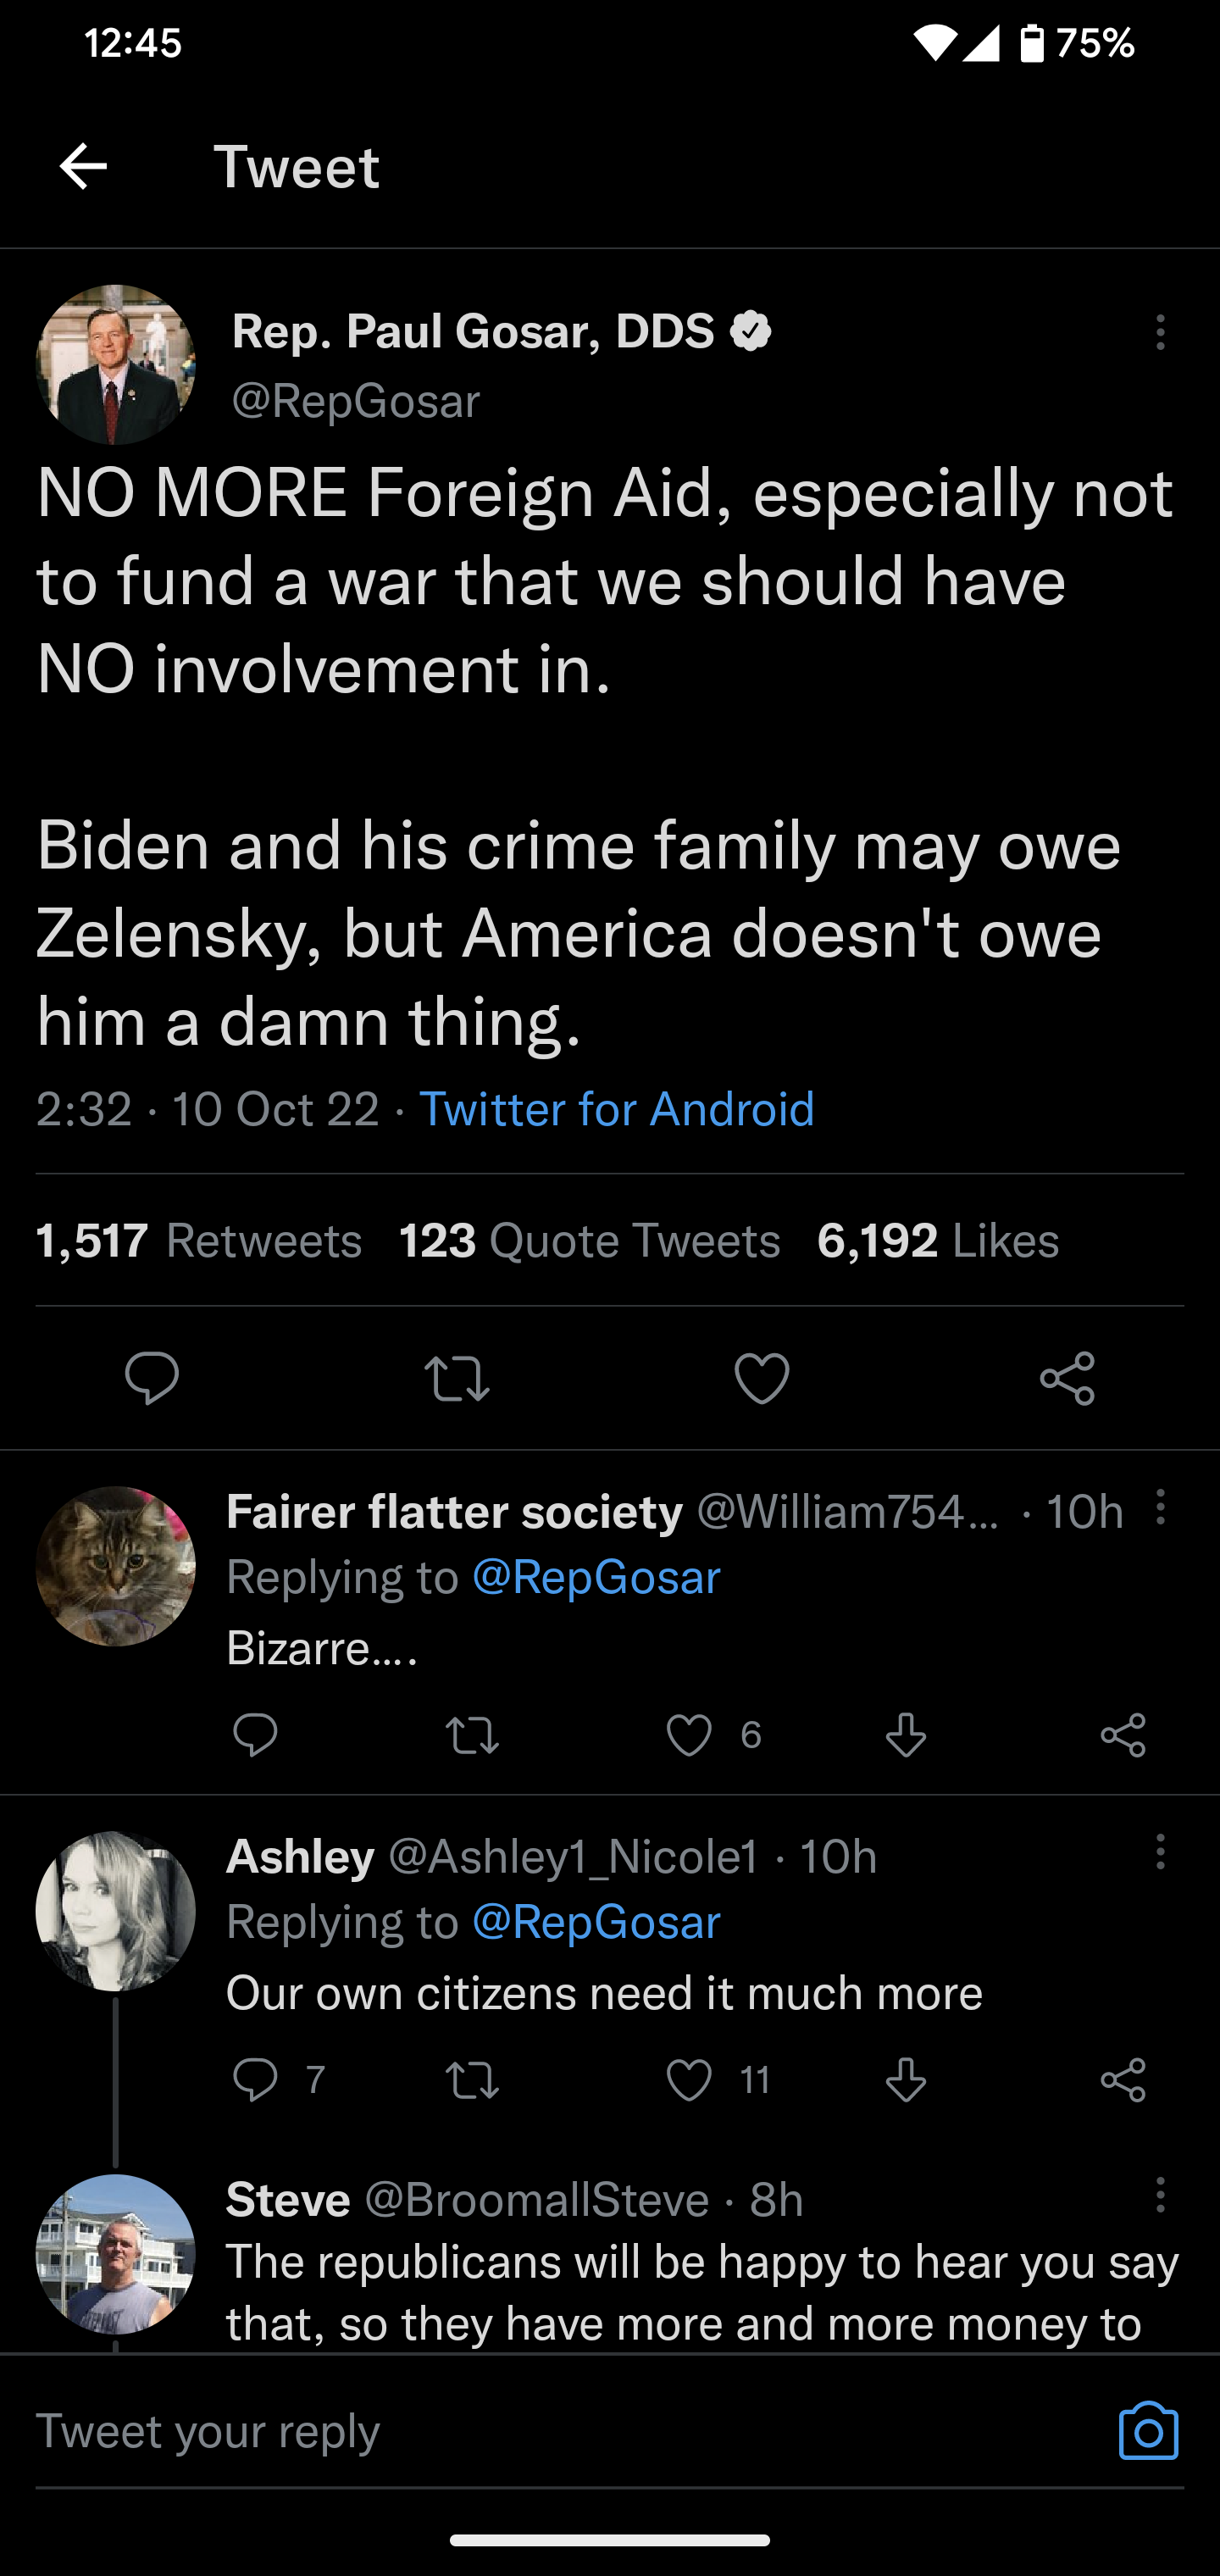Share Ashley's reply
This screenshot has height=2576, width=1220.
coord(1122,2079)
